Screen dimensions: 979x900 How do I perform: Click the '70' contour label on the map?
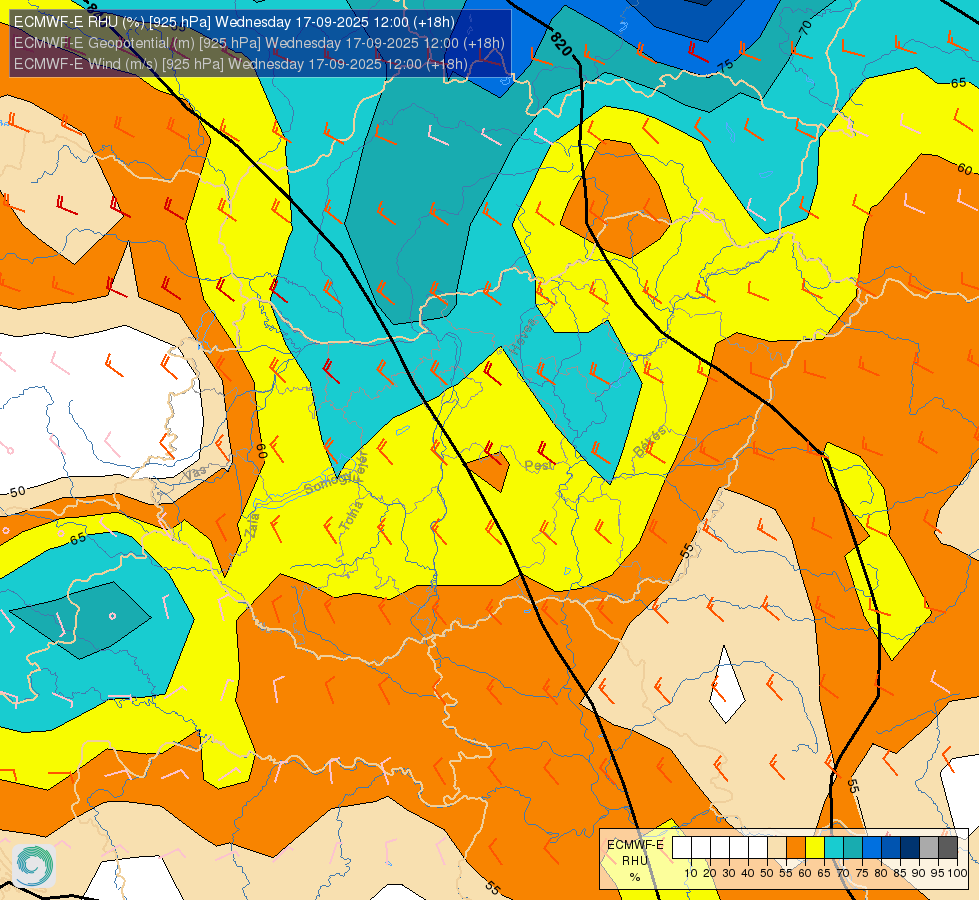(805, 27)
